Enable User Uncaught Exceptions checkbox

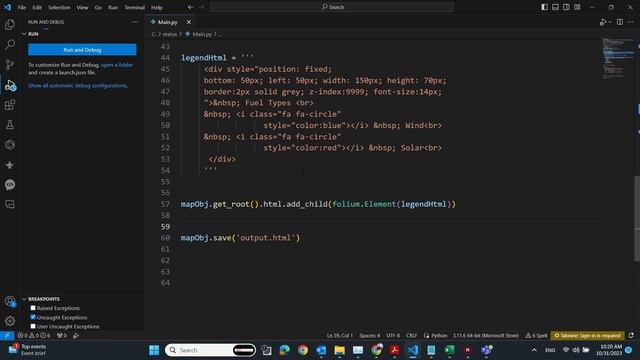coord(33,326)
